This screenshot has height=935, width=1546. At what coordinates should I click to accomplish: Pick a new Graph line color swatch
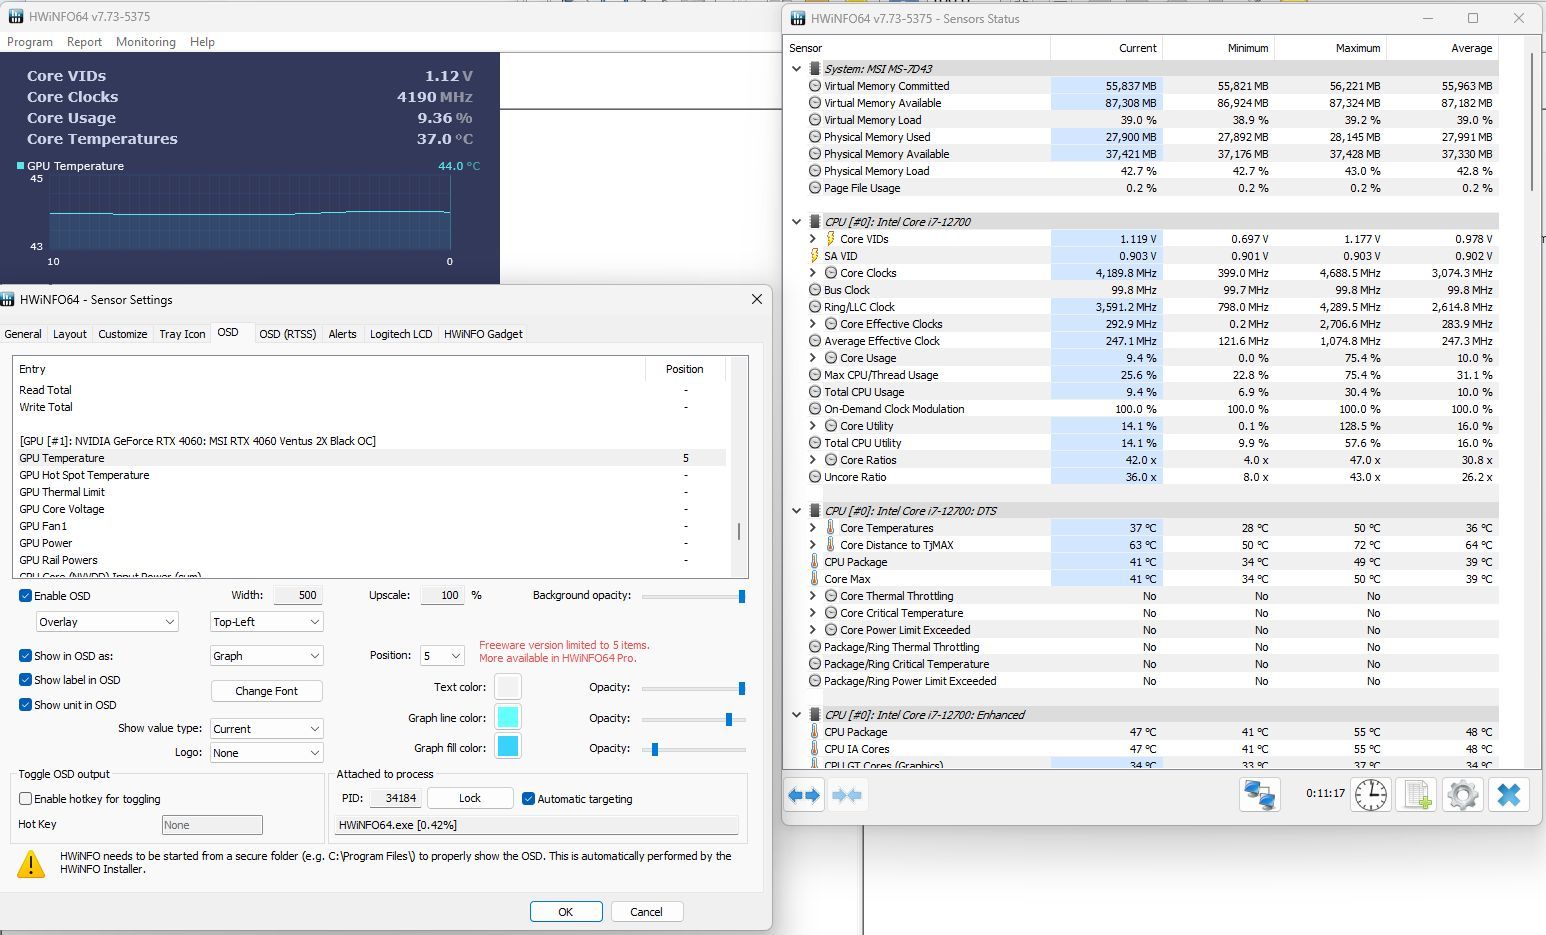click(x=507, y=717)
